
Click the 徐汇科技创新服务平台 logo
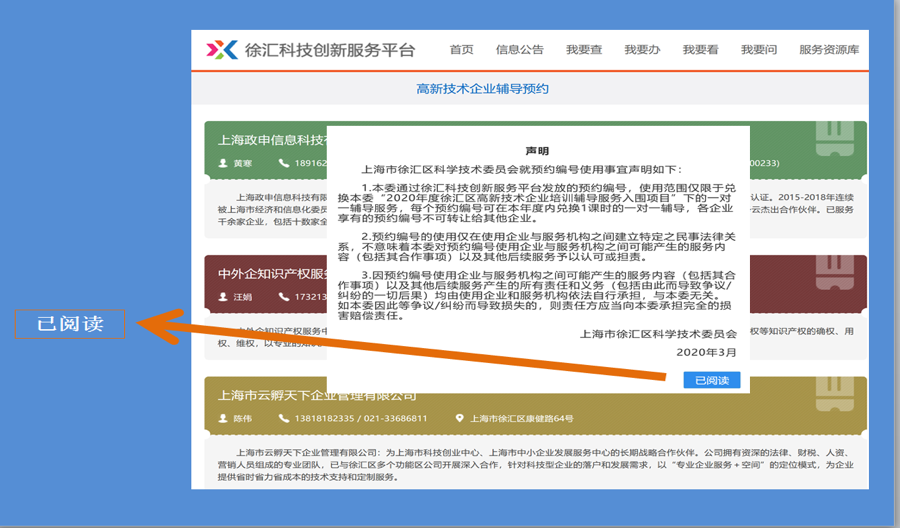coord(311,50)
